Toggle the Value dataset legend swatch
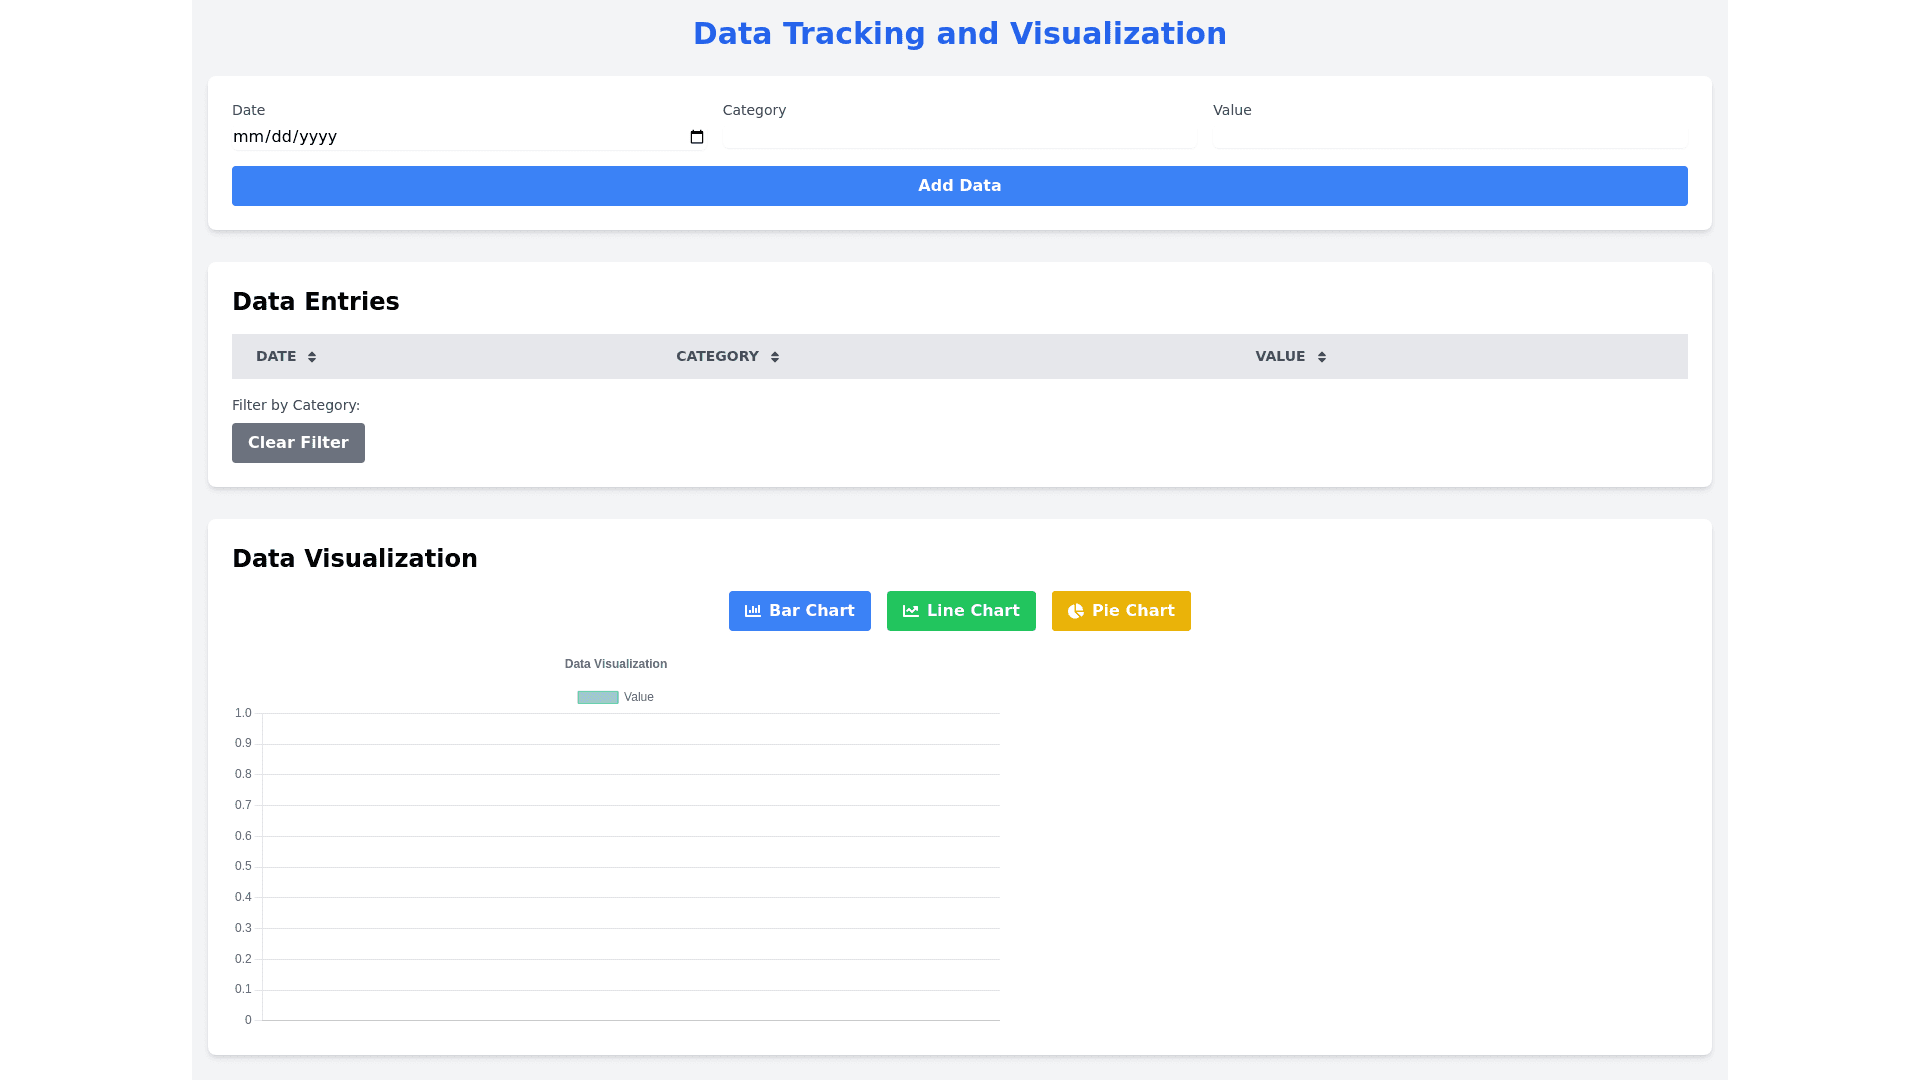 tap(598, 697)
